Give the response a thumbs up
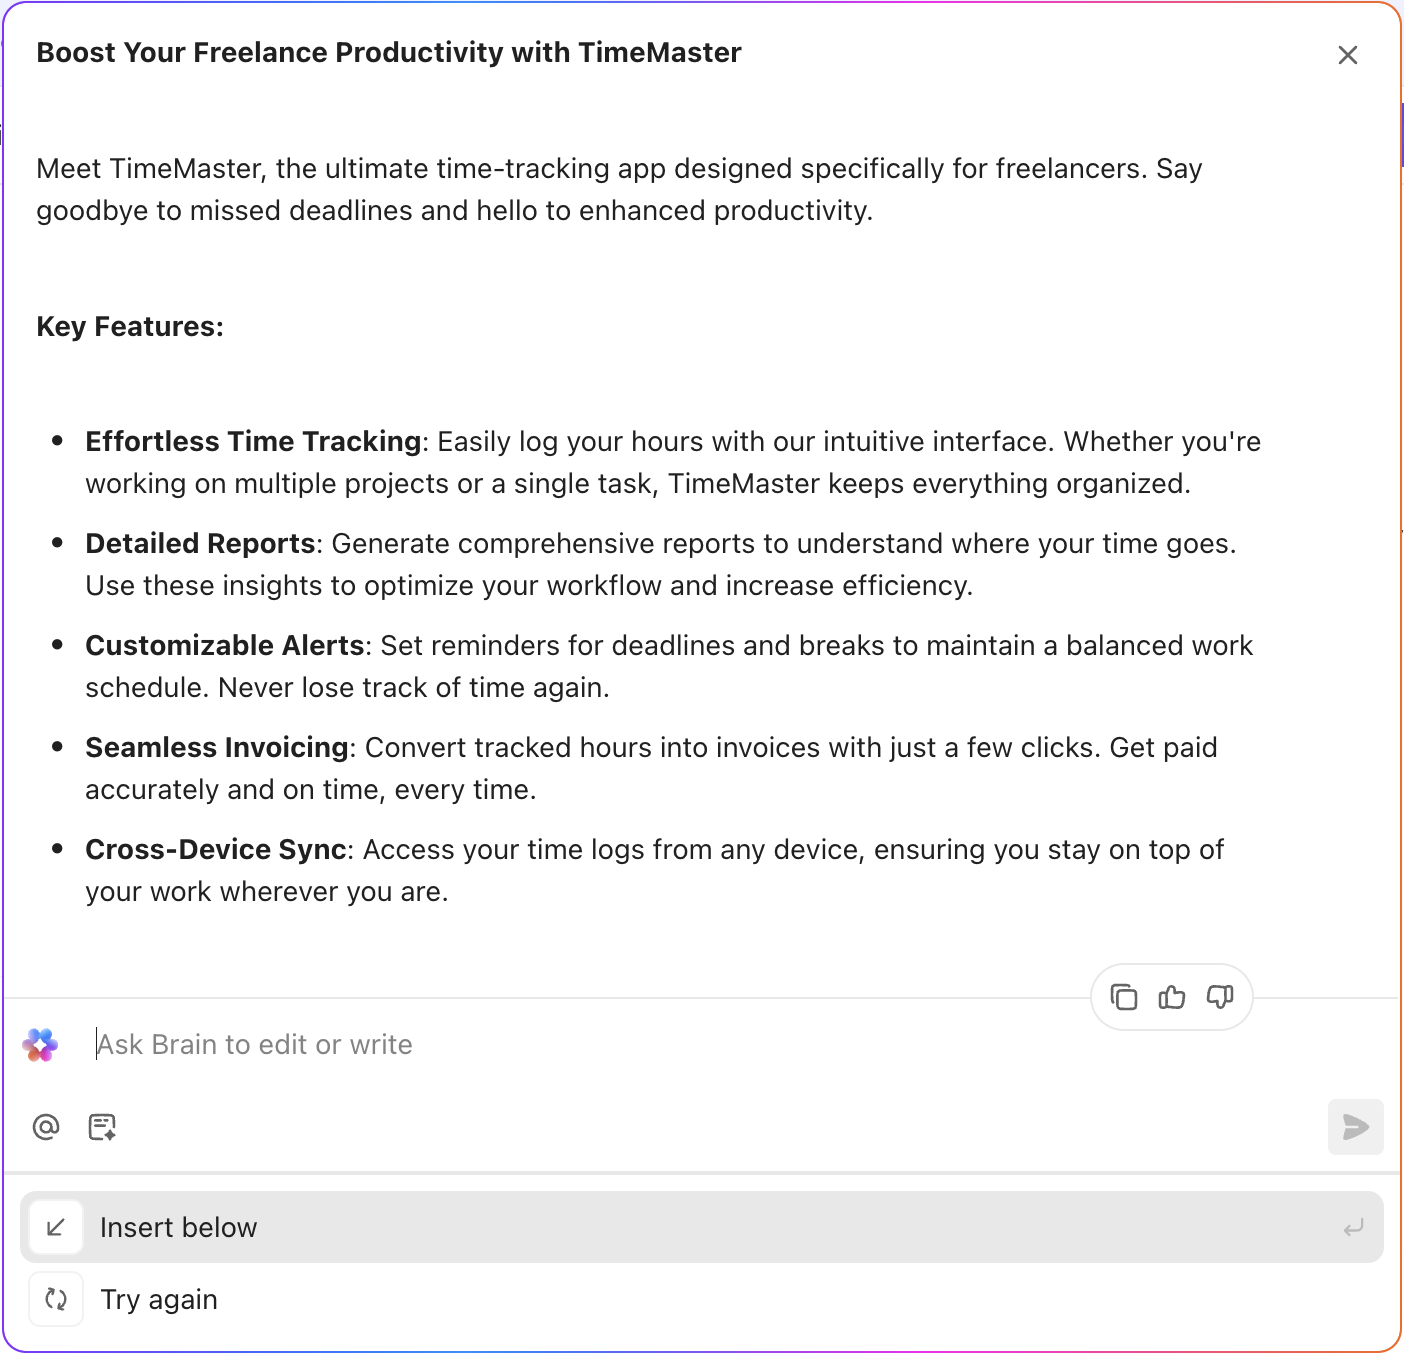 click(x=1171, y=997)
